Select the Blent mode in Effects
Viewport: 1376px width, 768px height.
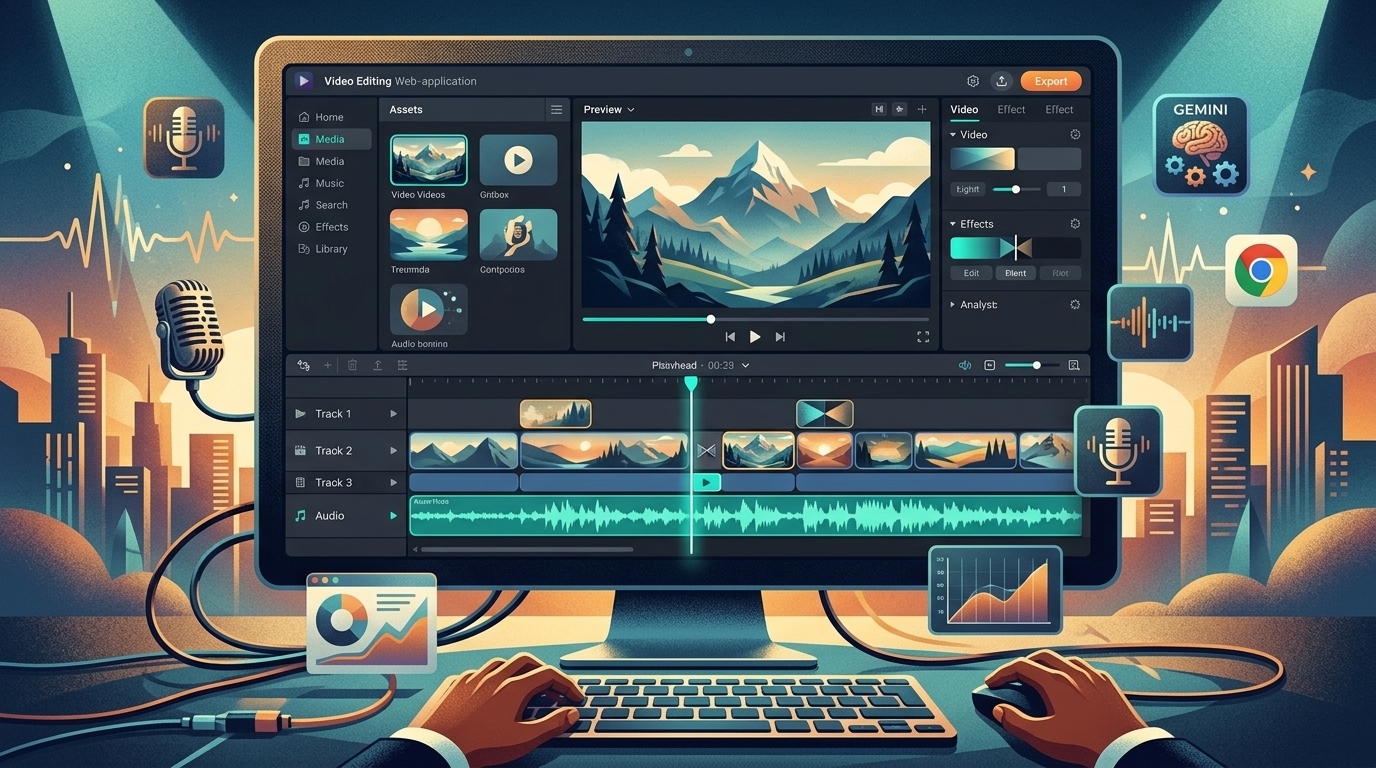pyautogui.click(x=1015, y=273)
